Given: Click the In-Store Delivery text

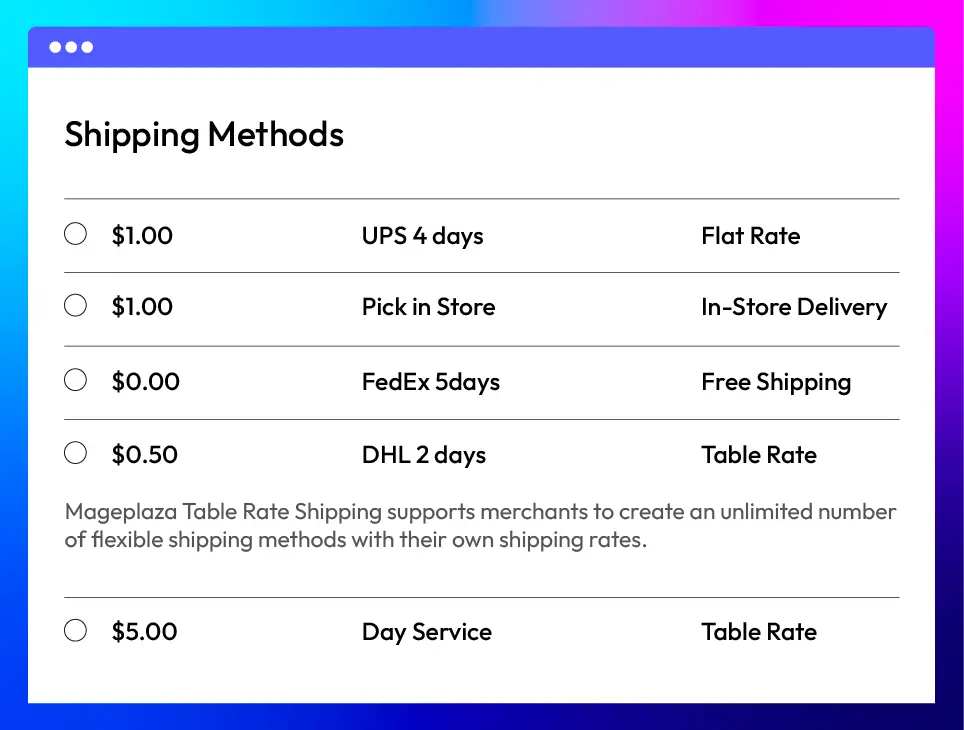Looking at the screenshot, I should pos(794,307).
